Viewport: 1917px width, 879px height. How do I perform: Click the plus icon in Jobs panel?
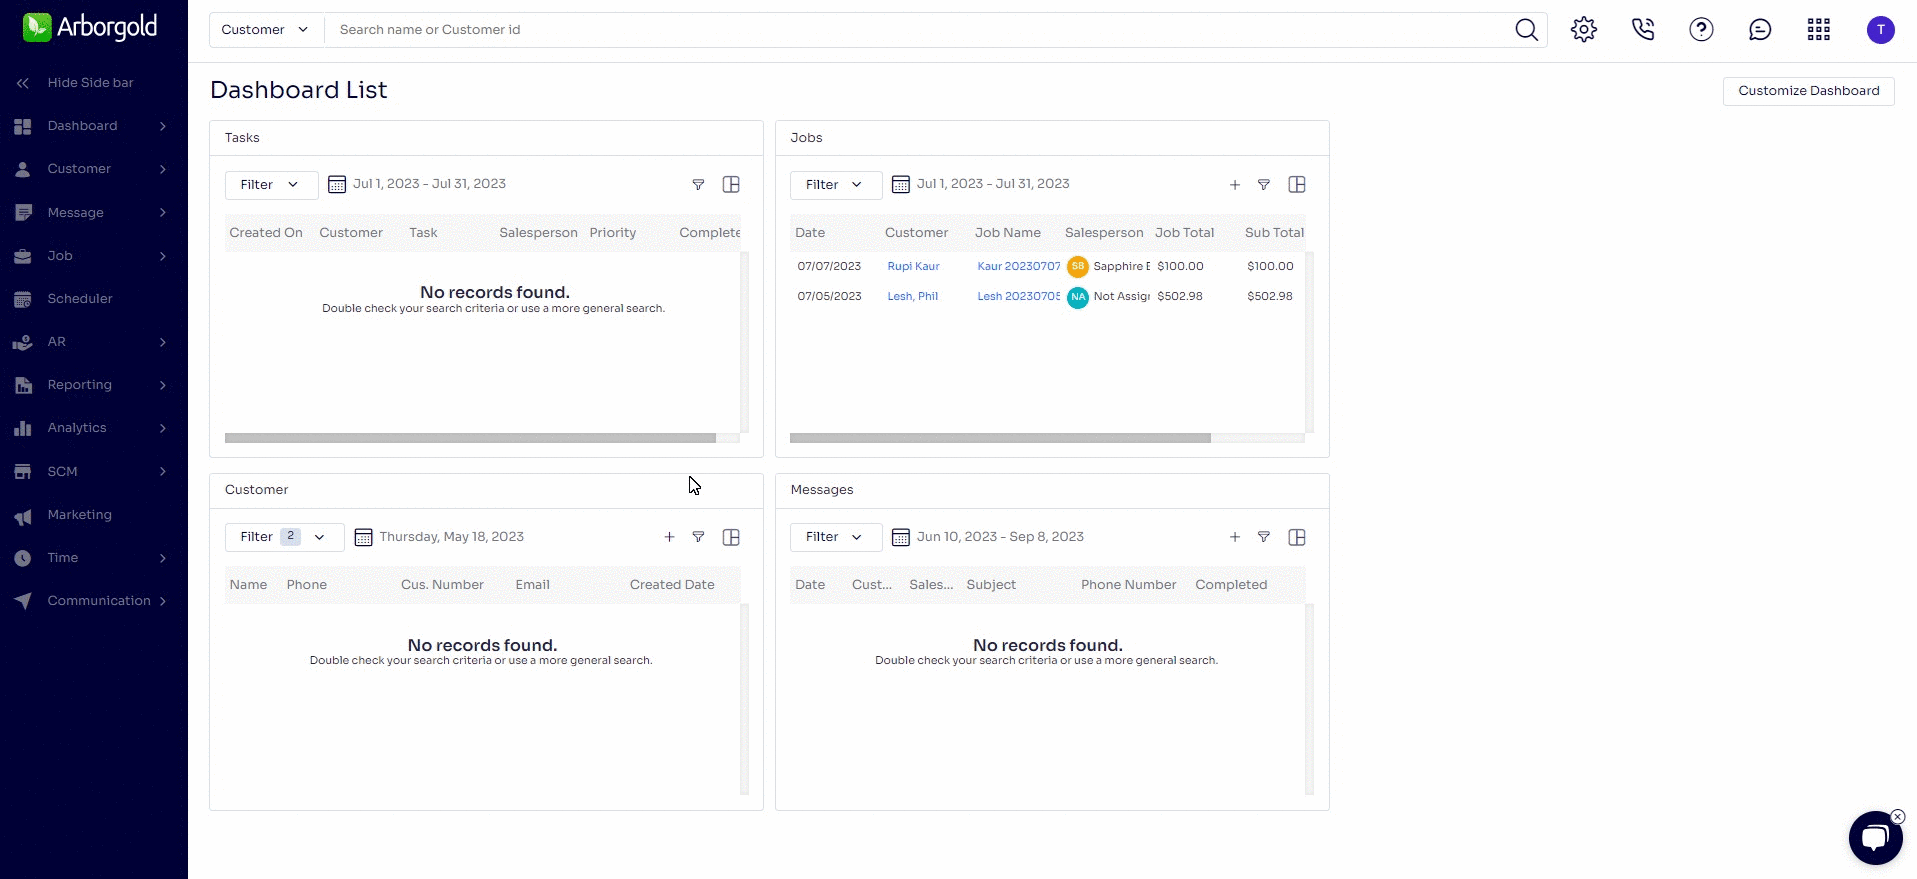(x=1235, y=185)
